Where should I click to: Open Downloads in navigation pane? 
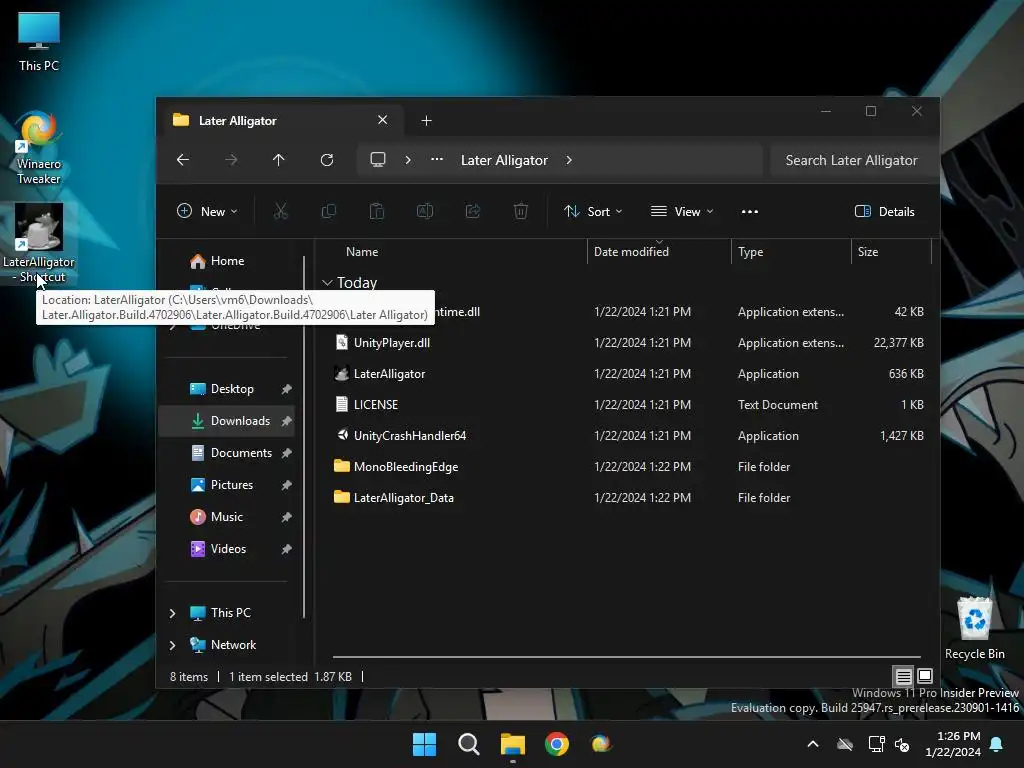(x=227, y=421)
